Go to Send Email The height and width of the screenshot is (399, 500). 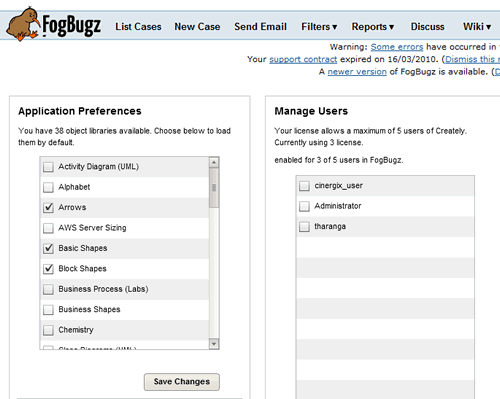(260, 27)
